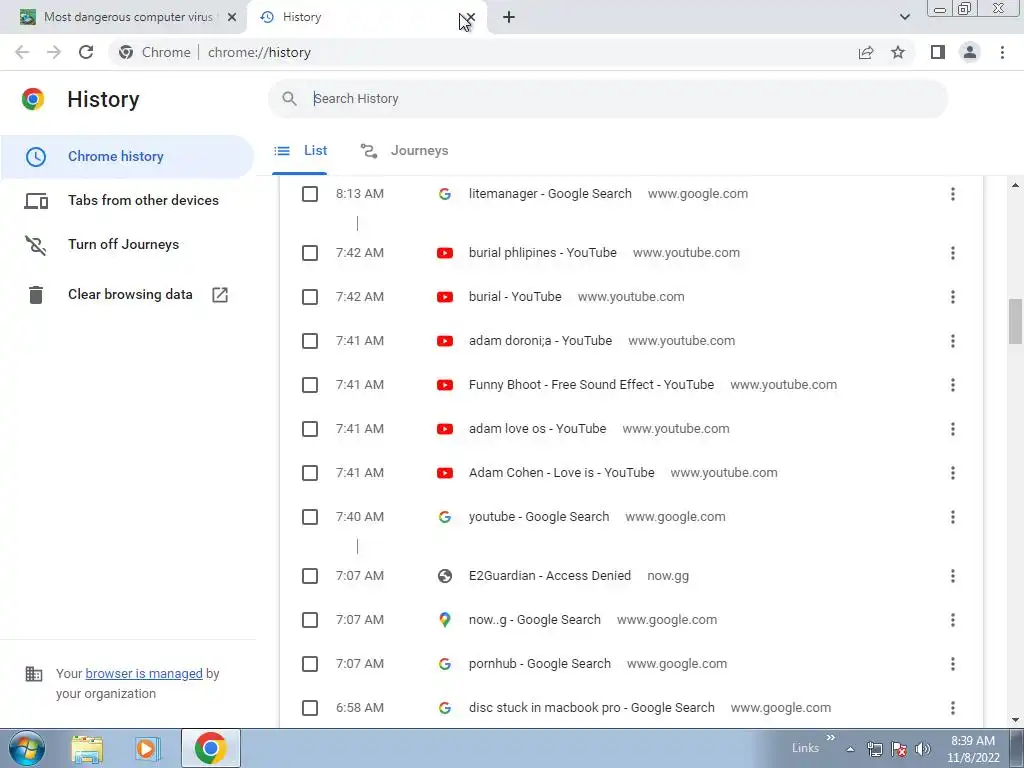Switch to the List tab
The width and height of the screenshot is (1024, 768).
[x=300, y=151]
